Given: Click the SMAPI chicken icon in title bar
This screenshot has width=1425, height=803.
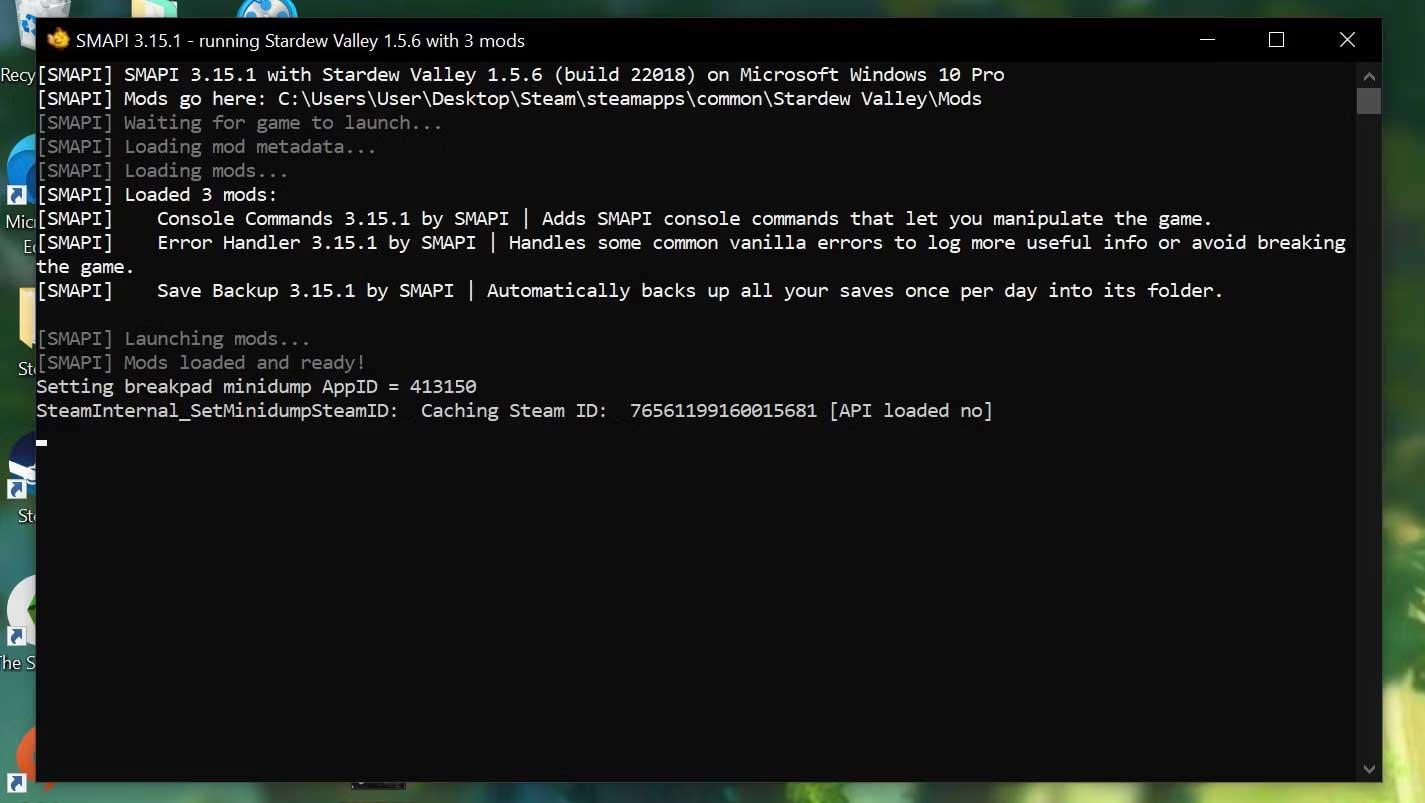Looking at the screenshot, I should coord(58,40).
